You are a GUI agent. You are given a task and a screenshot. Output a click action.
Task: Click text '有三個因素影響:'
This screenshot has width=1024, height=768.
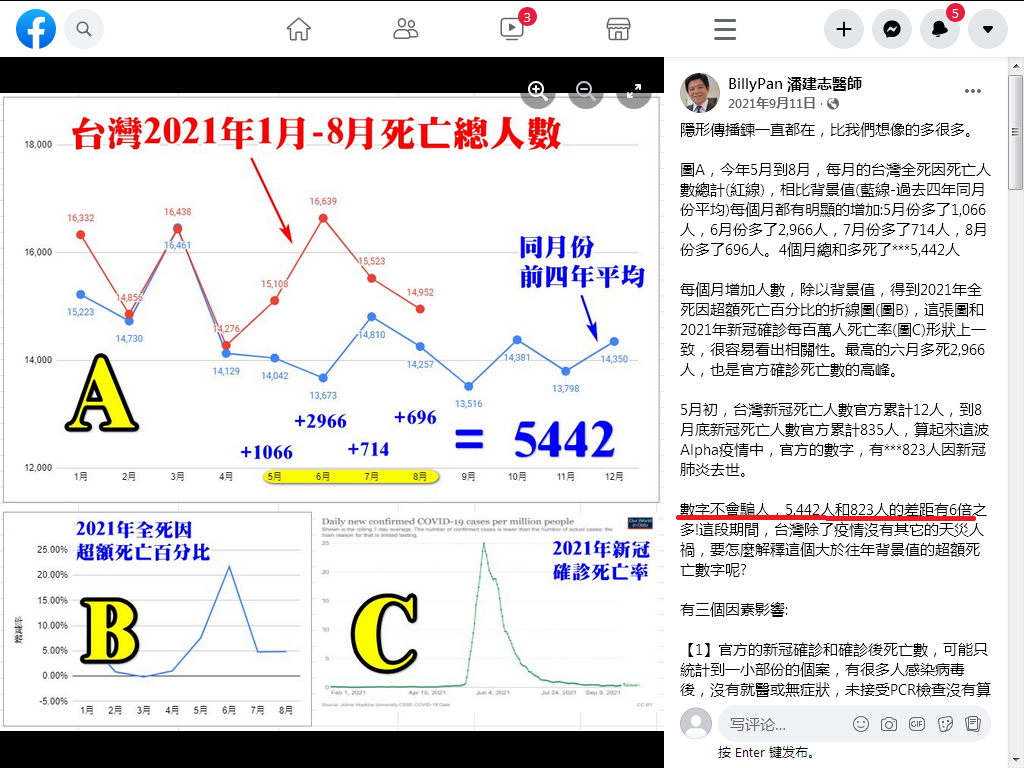click(x=734, y=610)
